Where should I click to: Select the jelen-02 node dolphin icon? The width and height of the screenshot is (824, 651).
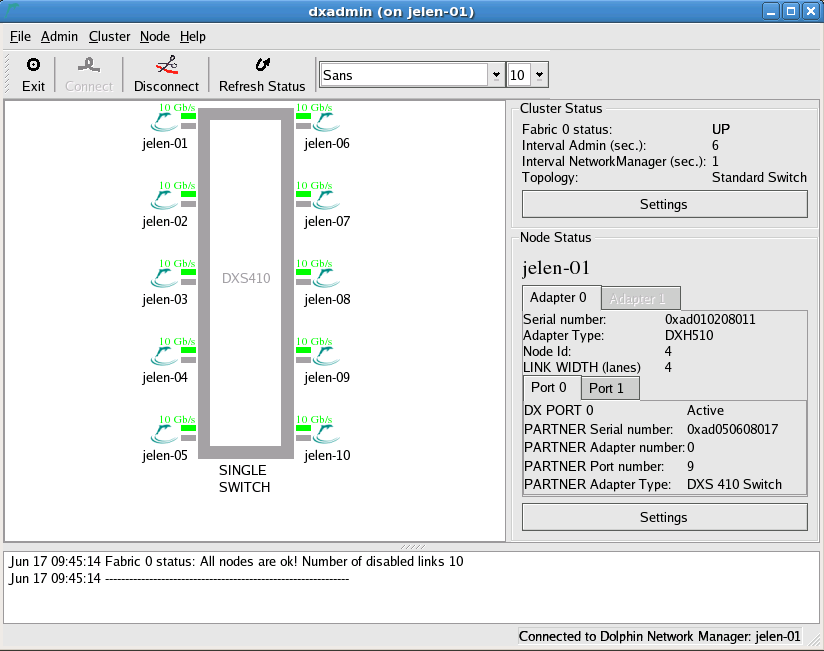tap(164, 200)
